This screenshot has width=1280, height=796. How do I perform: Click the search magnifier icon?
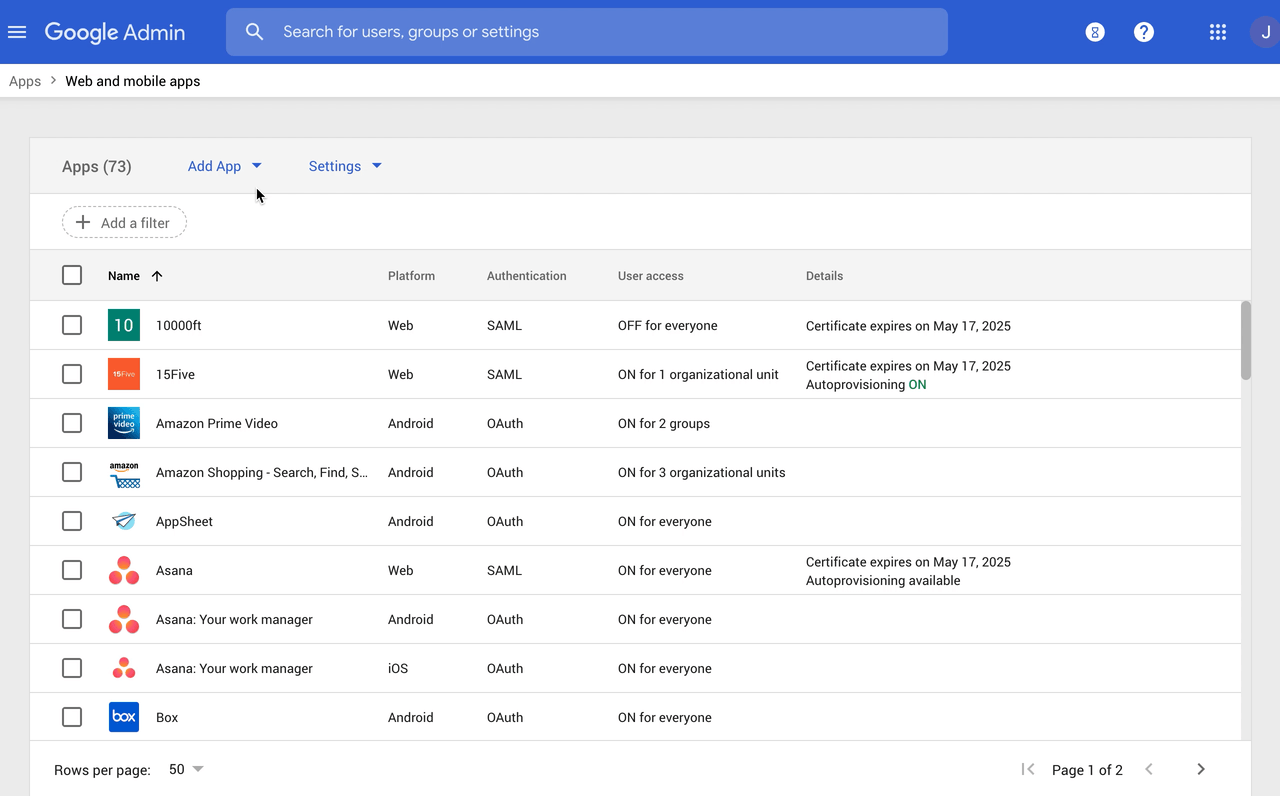click(x=255, y=32)
